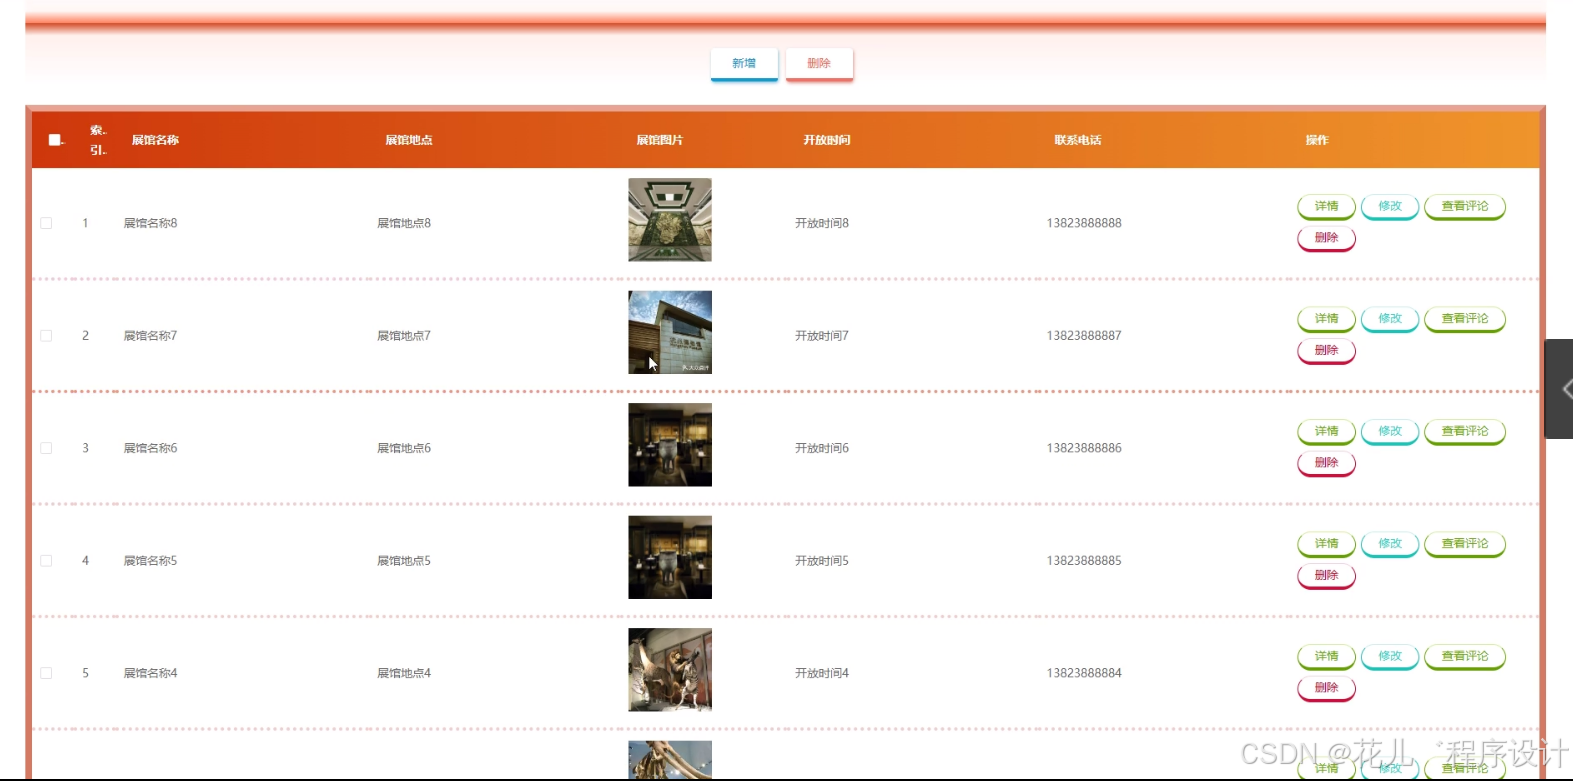The height and width of the screenshot is (781, 1573).
Task: Open 查看评论 for 展馆名称8
Action: (1465, 206)
